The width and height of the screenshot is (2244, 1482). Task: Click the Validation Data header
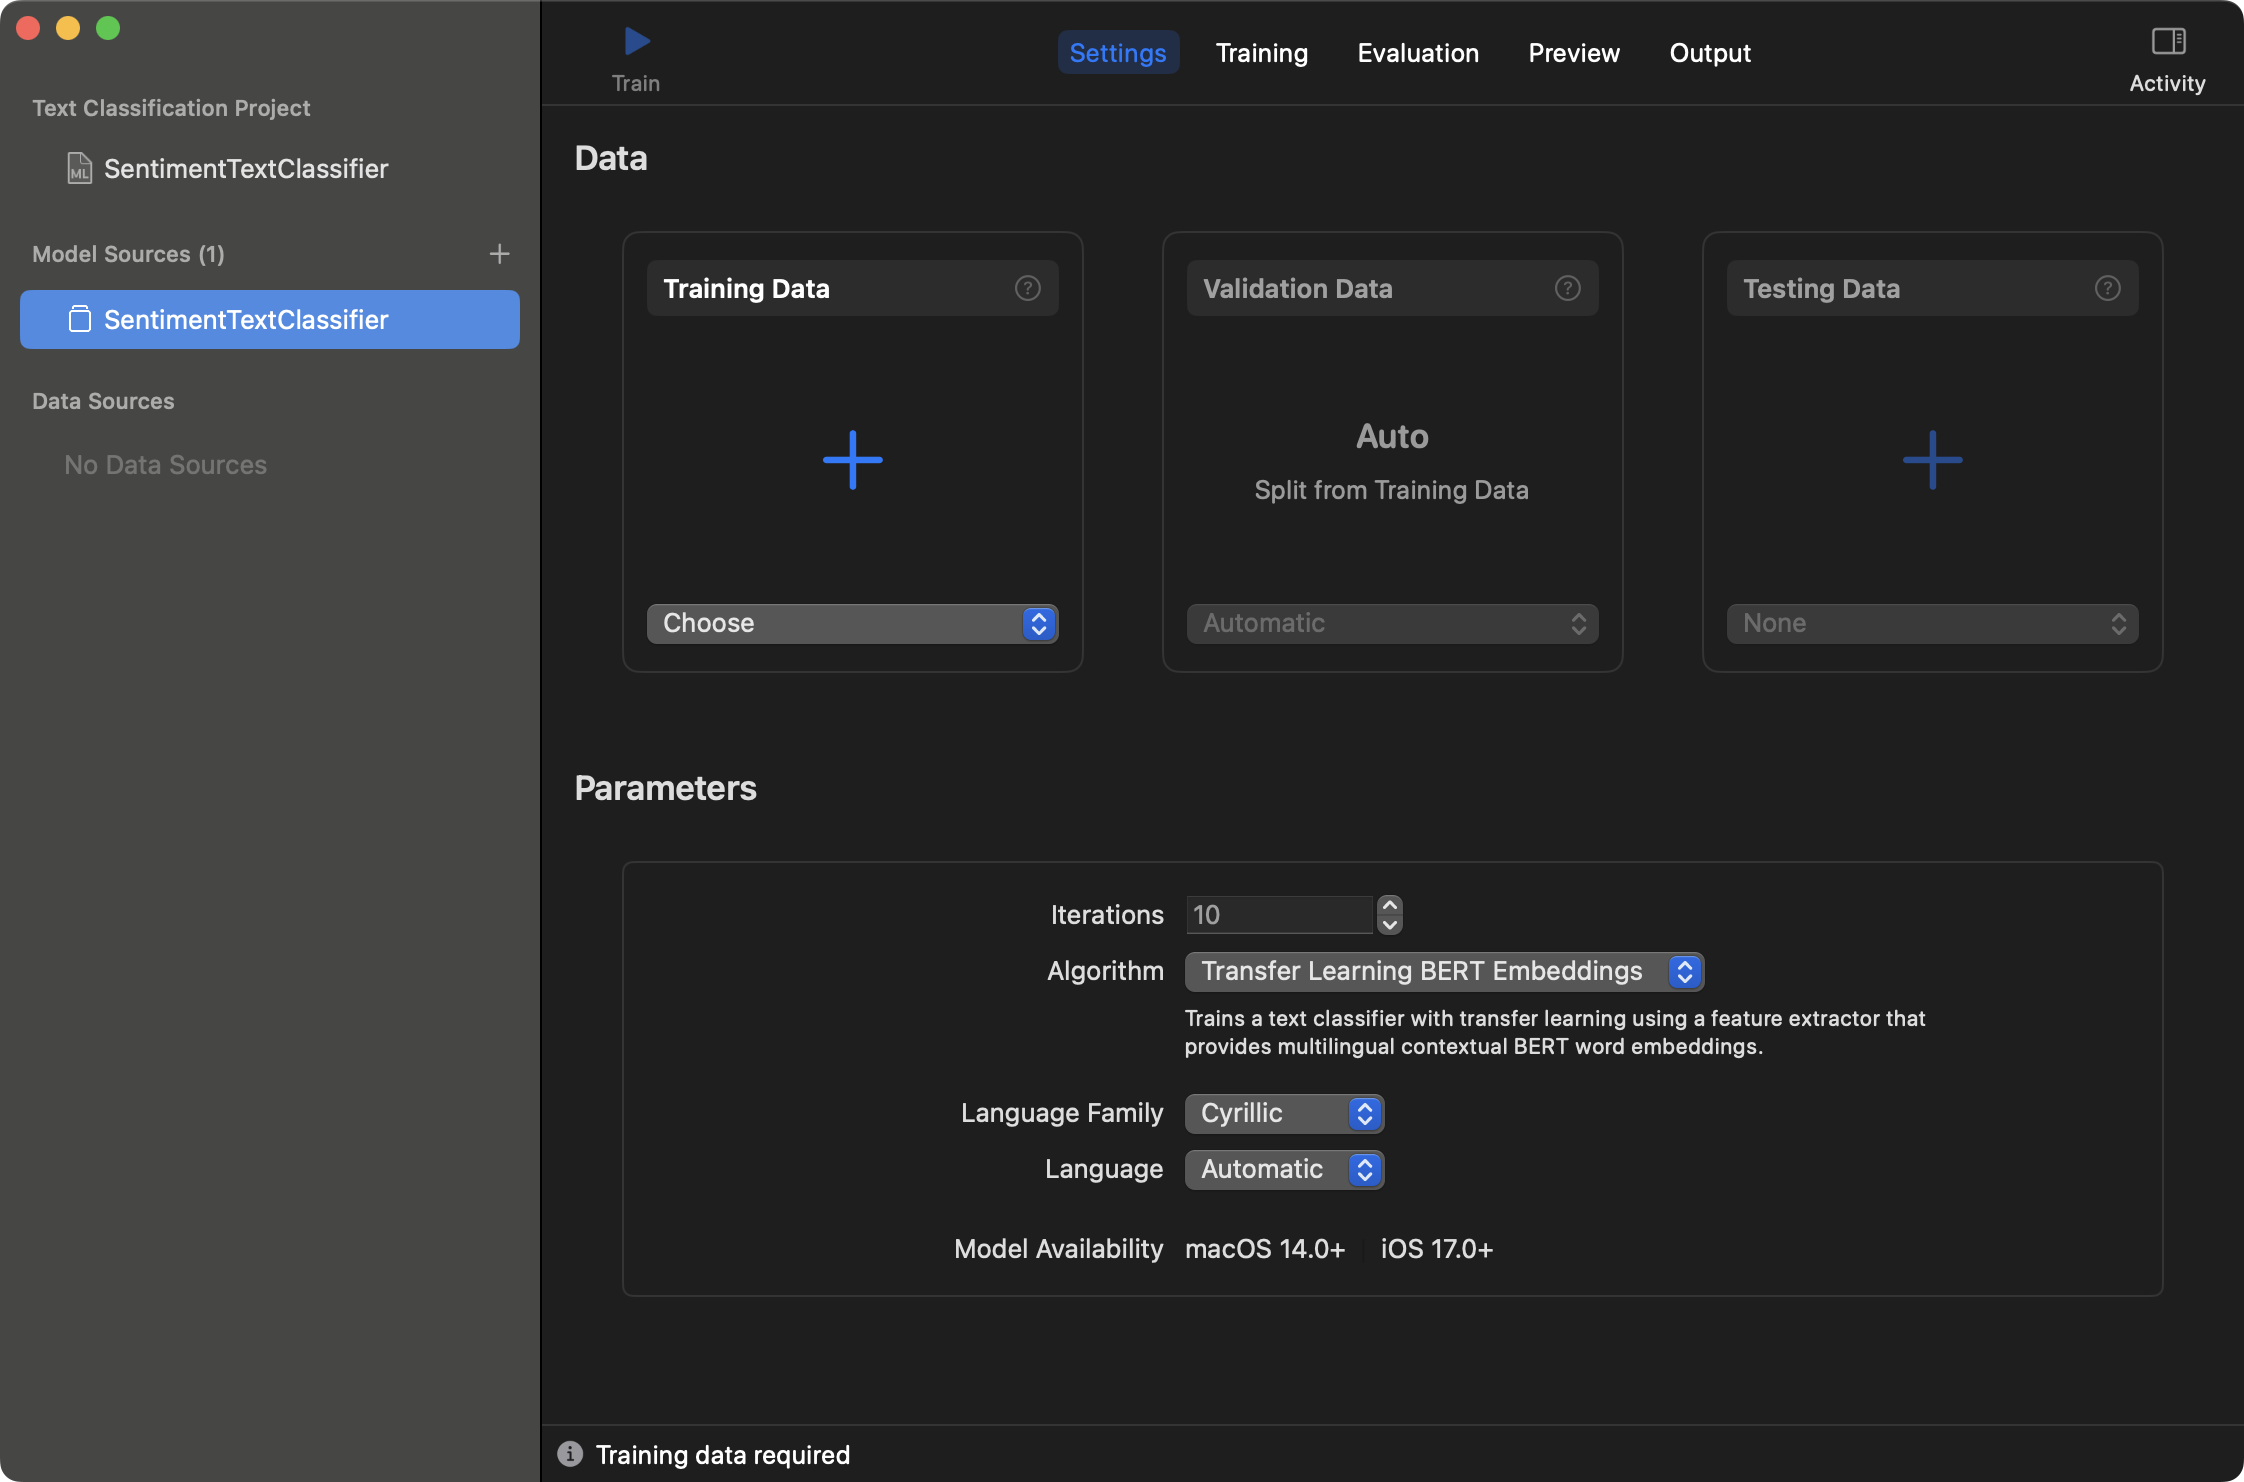pyautogui.click(x=1392, y=288)
